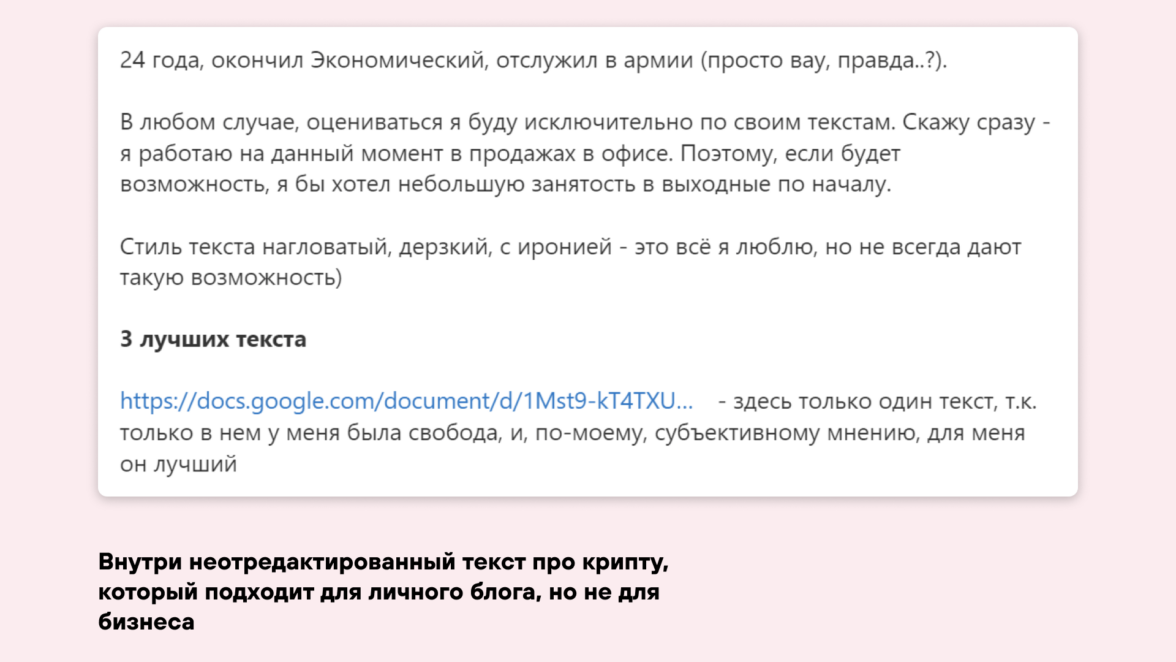Open the docs.google.com document link

point(406,402)
